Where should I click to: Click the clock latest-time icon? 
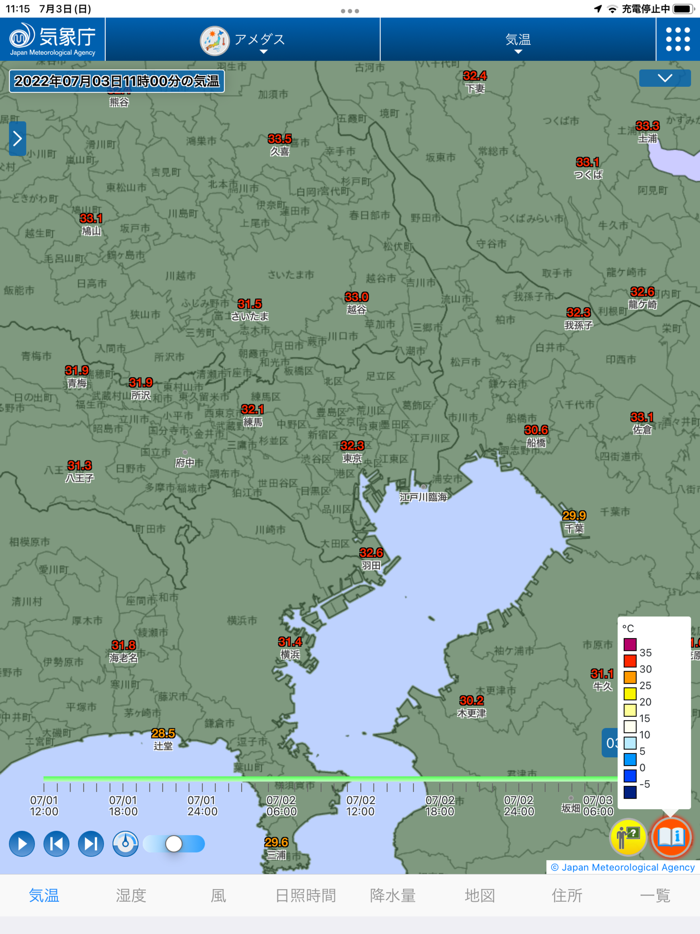(125, 843)
